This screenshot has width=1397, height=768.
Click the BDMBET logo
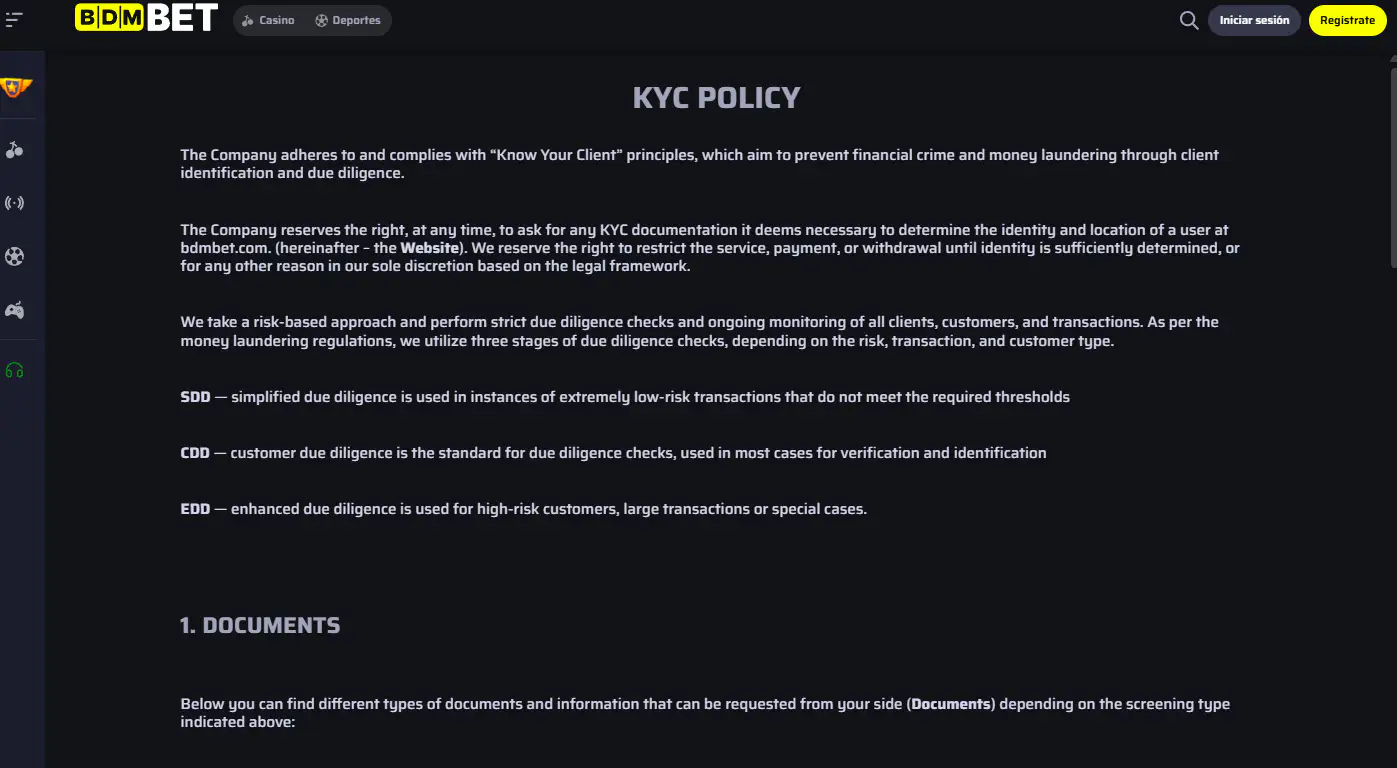coord(146,17)
